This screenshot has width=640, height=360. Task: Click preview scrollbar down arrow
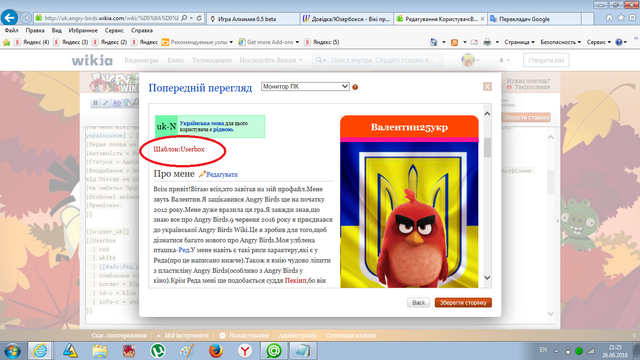pyautogui.click(x=487, y=278)
